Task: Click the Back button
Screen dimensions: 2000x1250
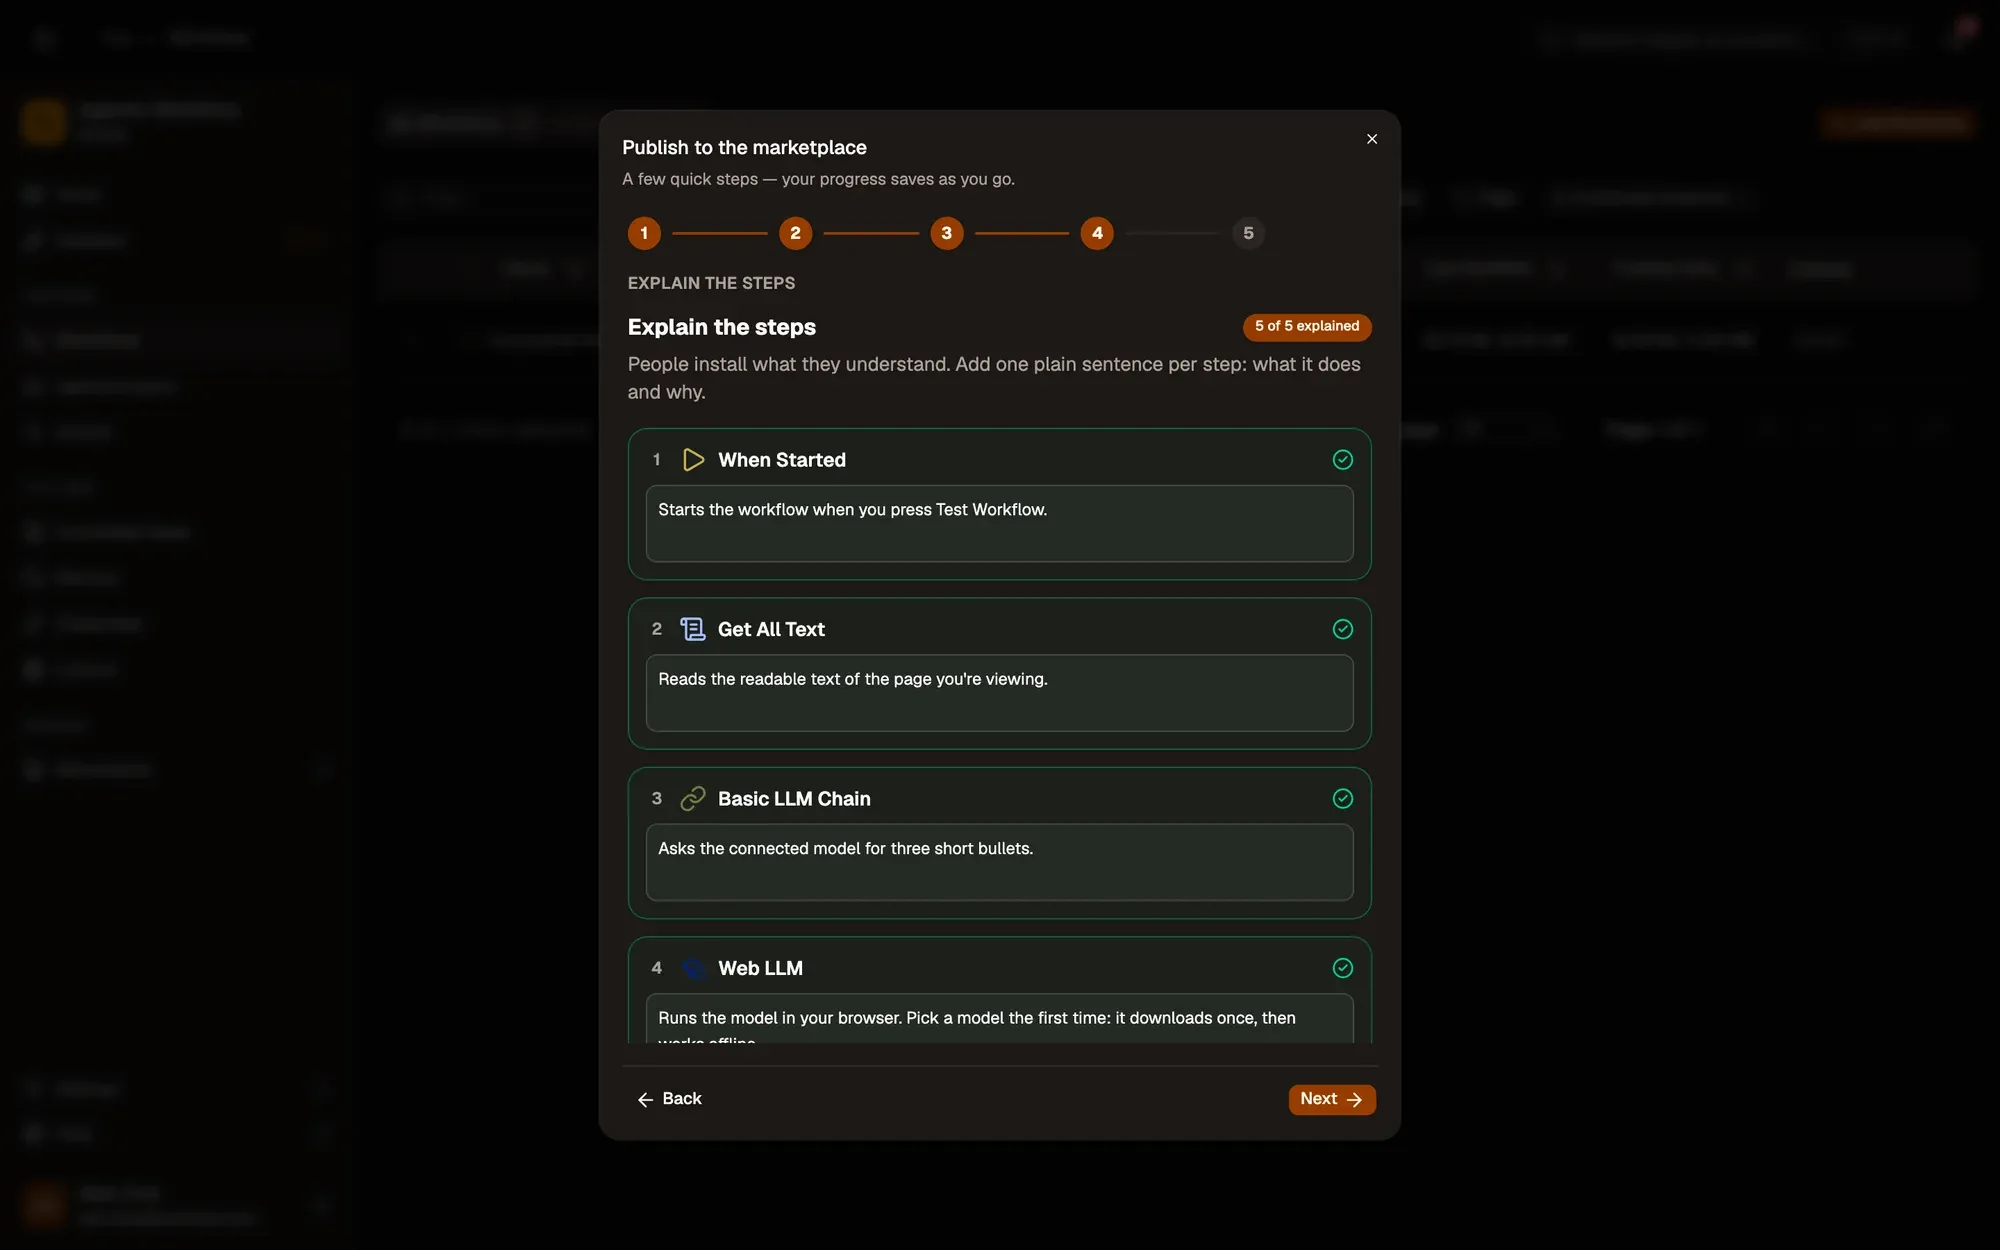Action: click(x=670, y=1099)
